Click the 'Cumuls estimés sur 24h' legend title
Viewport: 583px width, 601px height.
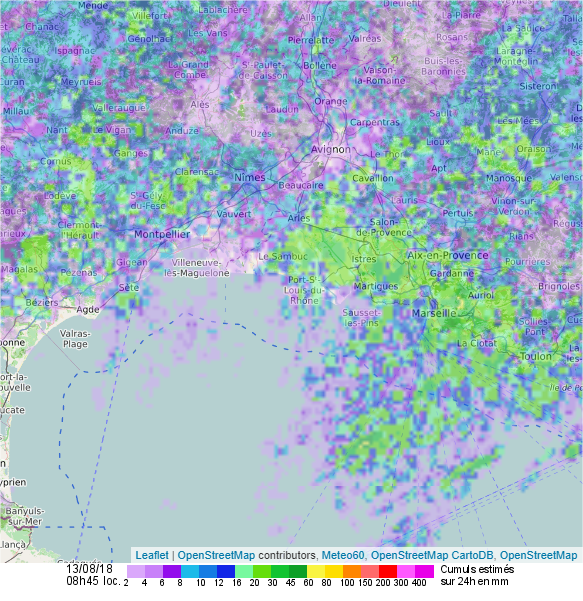tap(477, 575)
